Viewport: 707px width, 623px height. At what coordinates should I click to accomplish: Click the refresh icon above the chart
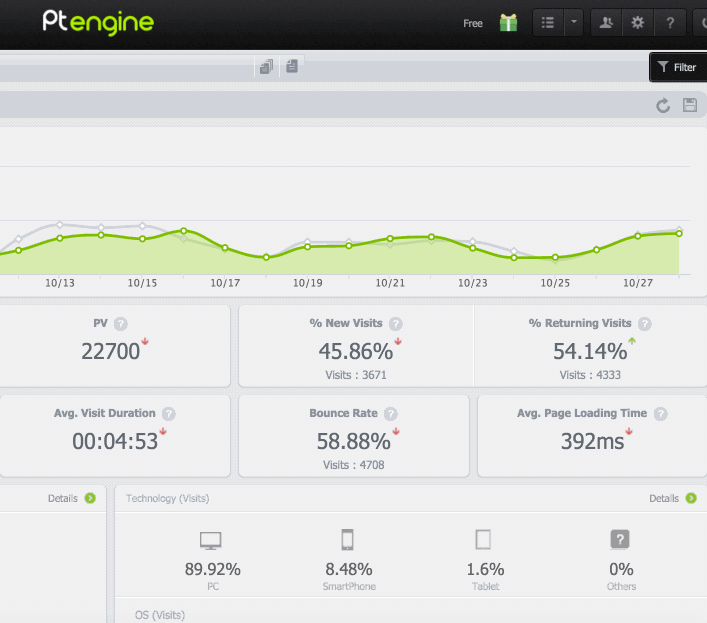pos(662,106)
